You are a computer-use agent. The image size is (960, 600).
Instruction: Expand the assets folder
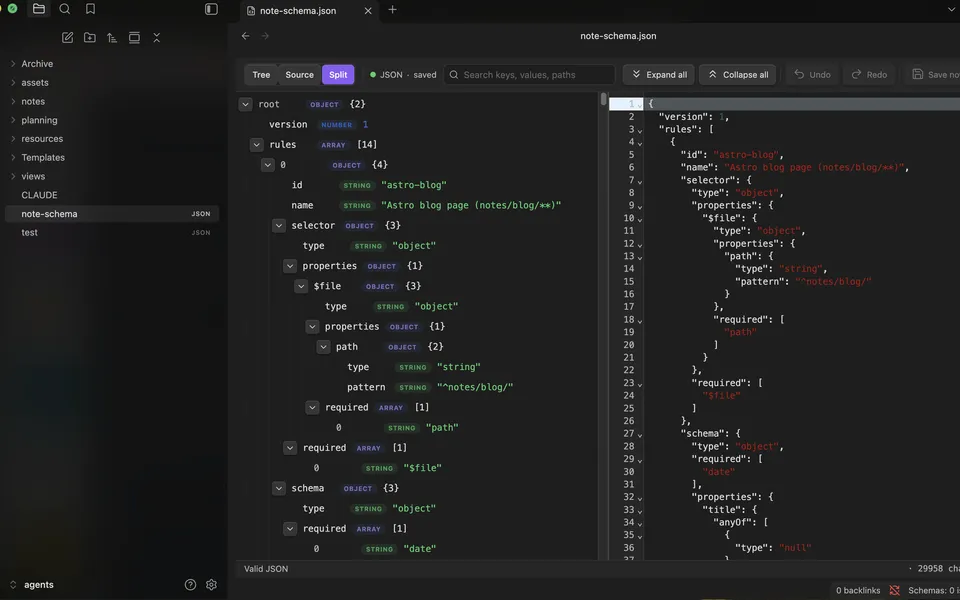point(112,83)
